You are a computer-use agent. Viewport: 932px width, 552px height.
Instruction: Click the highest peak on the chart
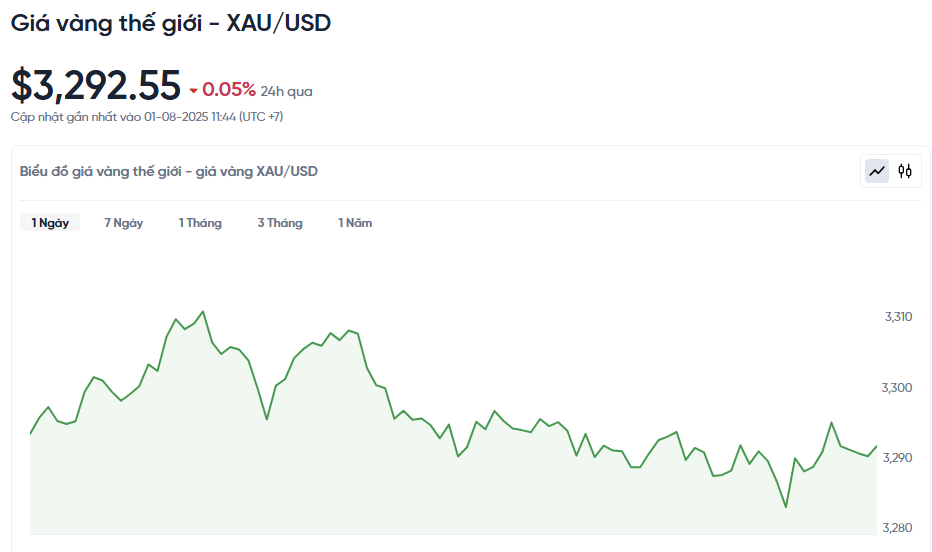tap(203, 311)
